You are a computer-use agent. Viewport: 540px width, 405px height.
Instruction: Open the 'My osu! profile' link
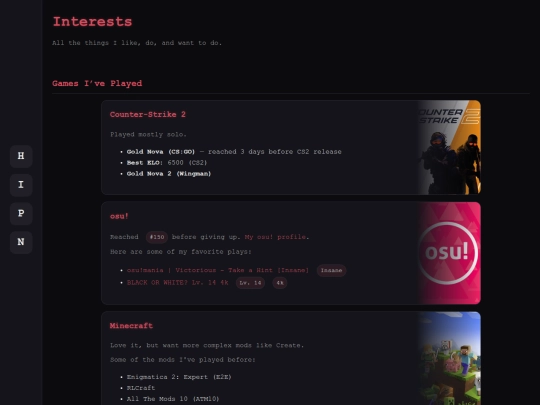[275, 237]
